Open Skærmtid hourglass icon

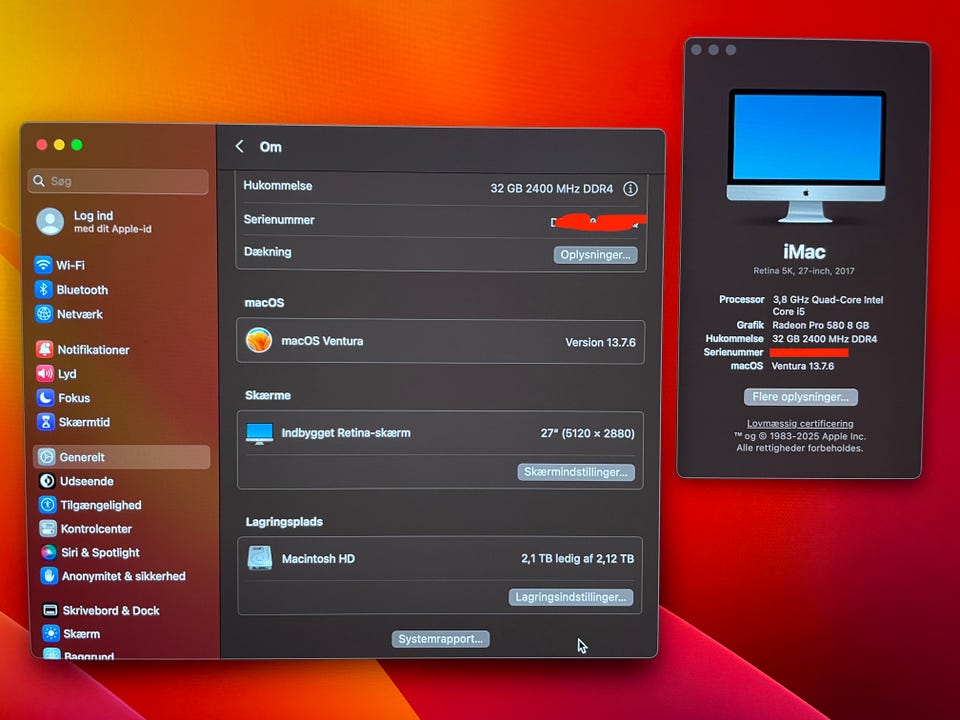pyautogui.click(x=46, y=421)
